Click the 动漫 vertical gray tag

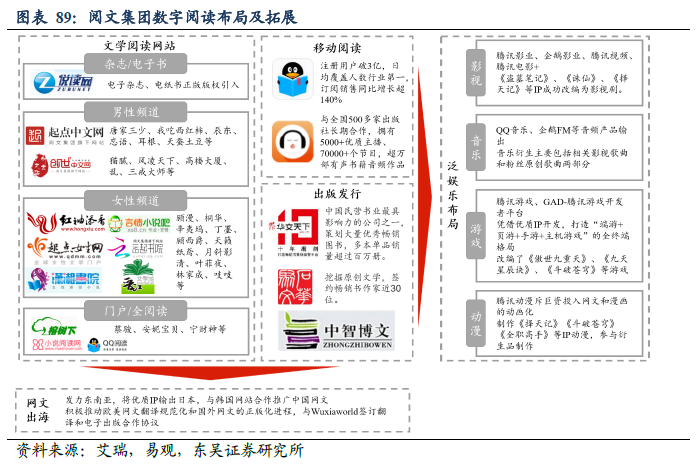click(475, 323)
